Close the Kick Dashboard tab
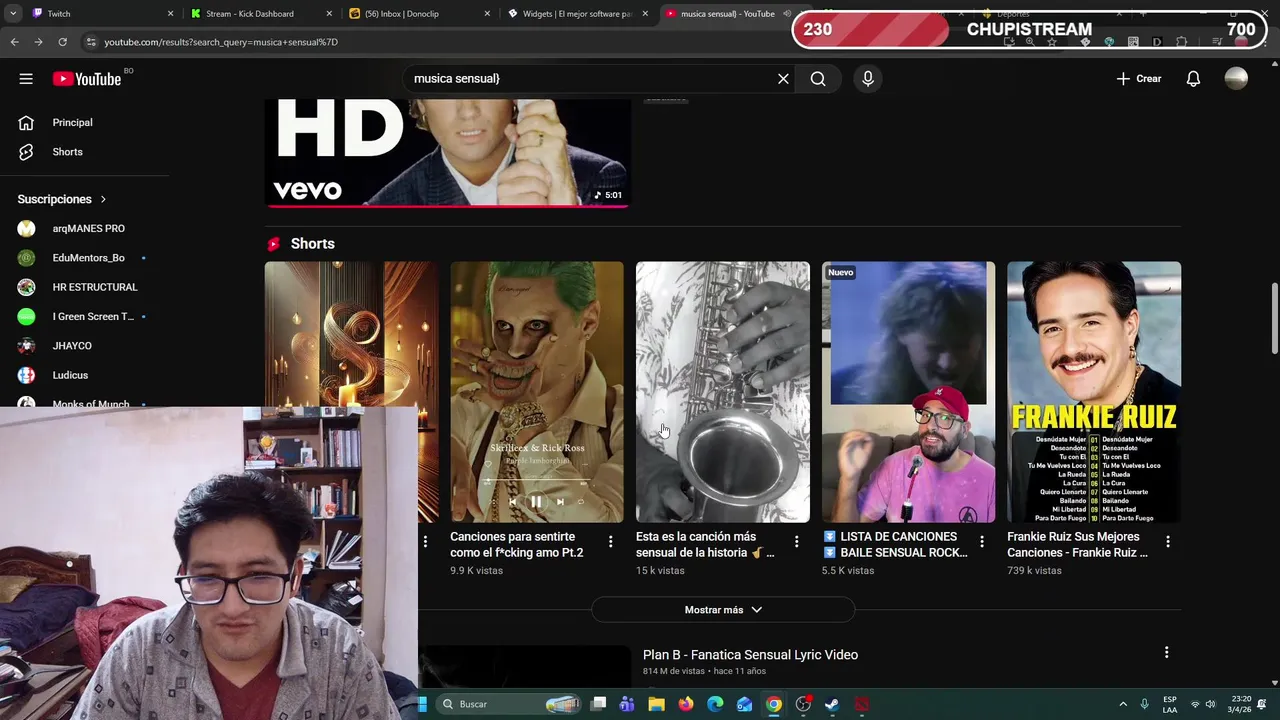Screen dimensions: 1280x720 pos(329,14)
